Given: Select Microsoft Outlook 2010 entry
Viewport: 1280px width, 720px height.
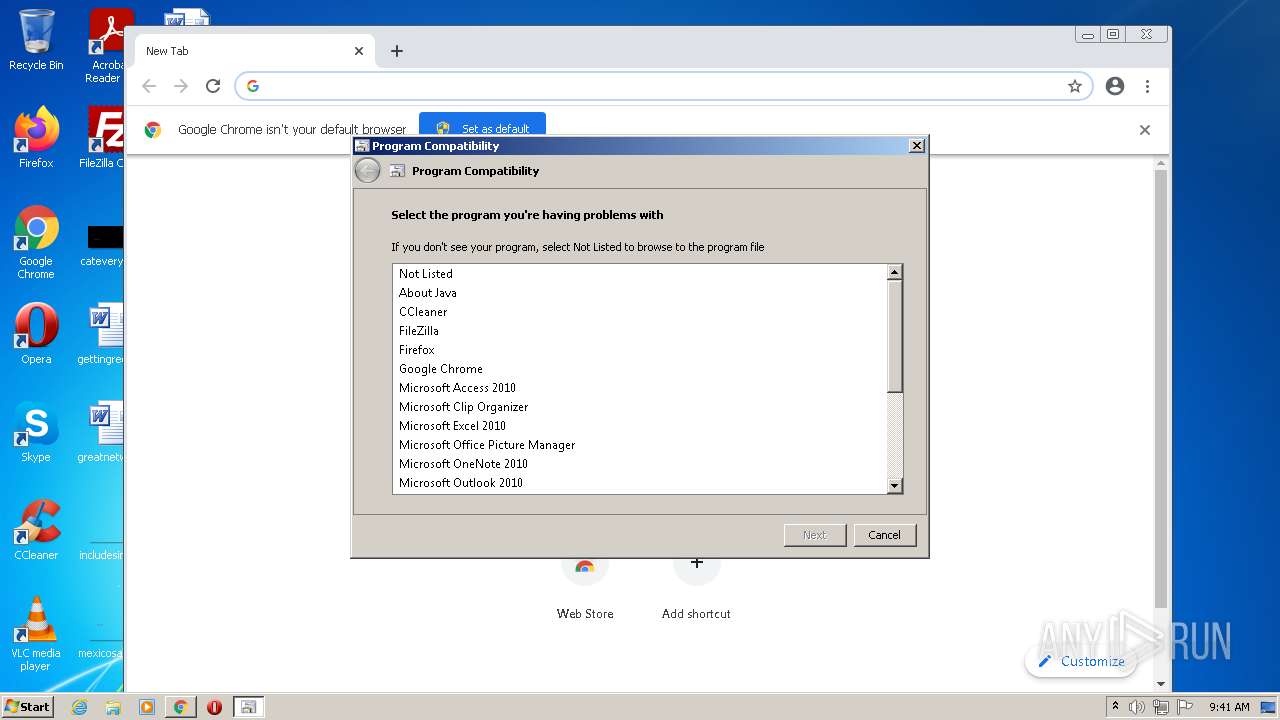Looking at the screenshot, I should pos(640,483).
